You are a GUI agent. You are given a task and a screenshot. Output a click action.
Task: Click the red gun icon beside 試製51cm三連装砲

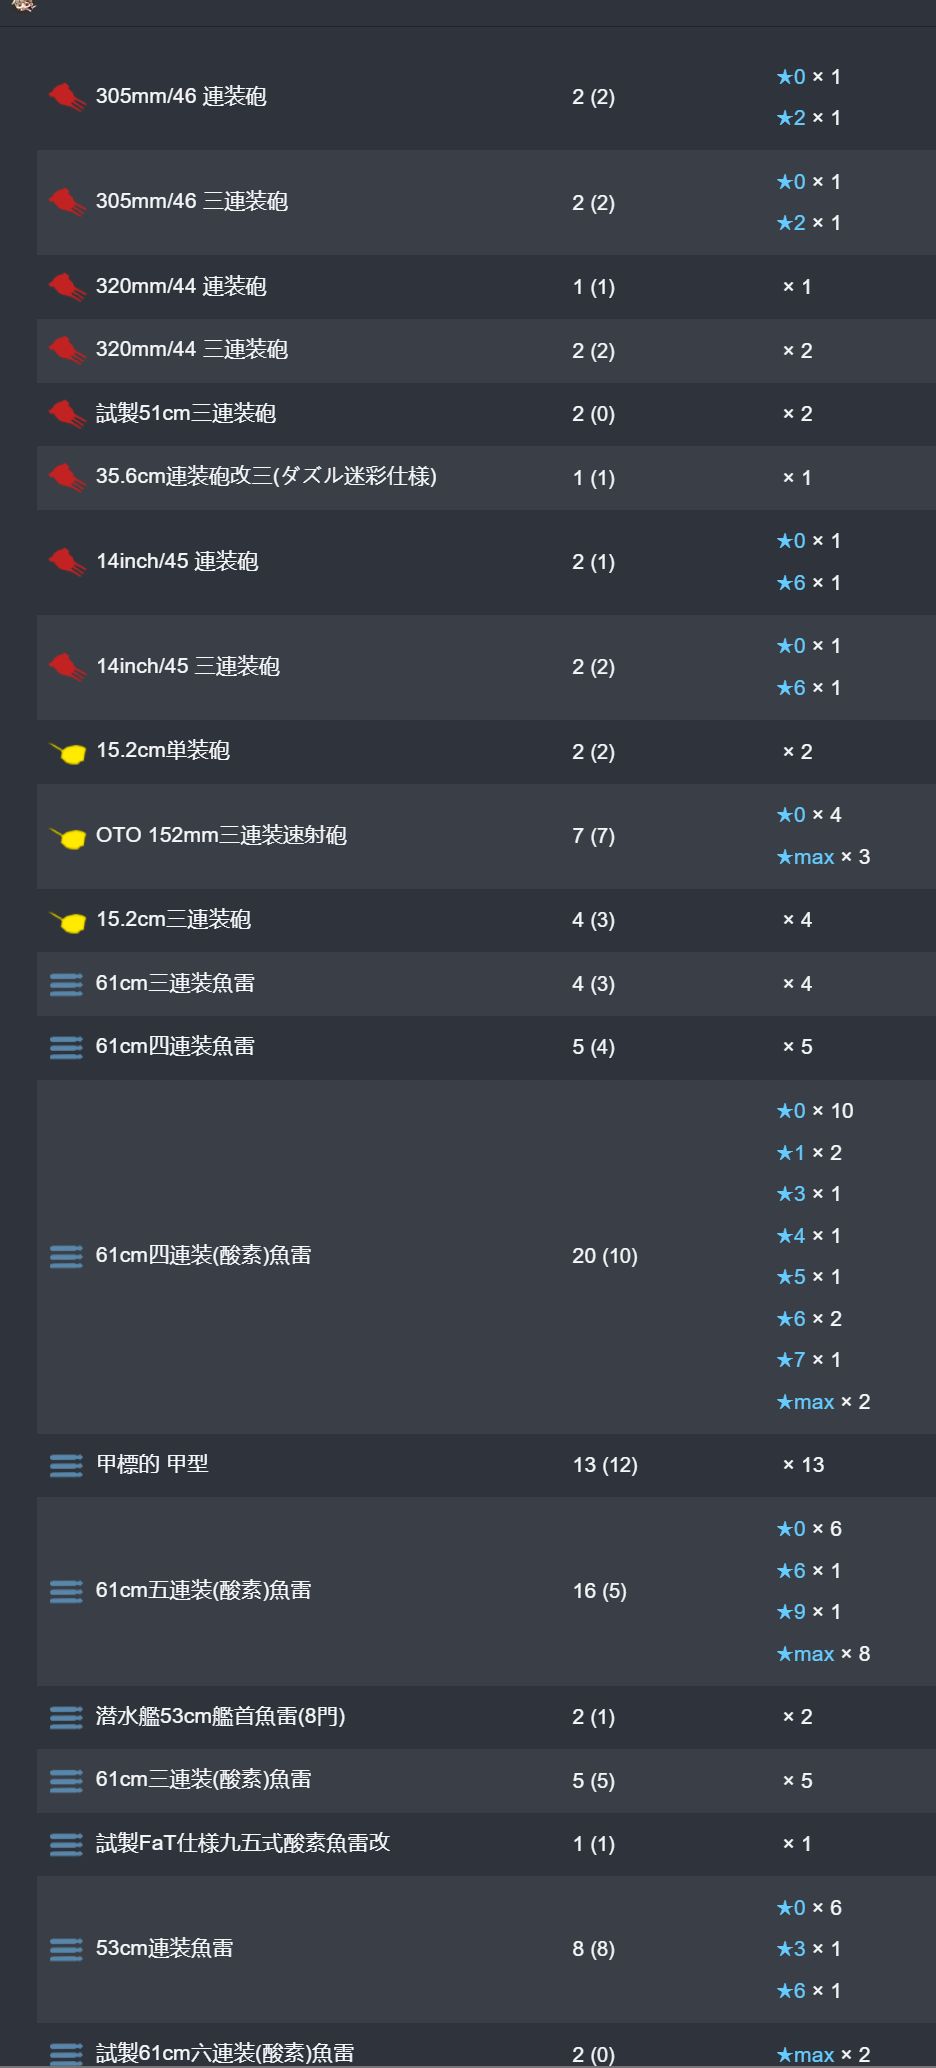point(67,414)
